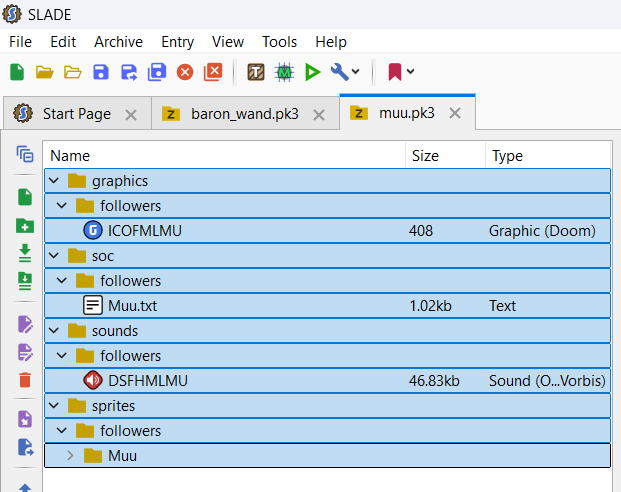Add a new entry using the sidebar green file icon
621x492 pixels.
[25, 197]
